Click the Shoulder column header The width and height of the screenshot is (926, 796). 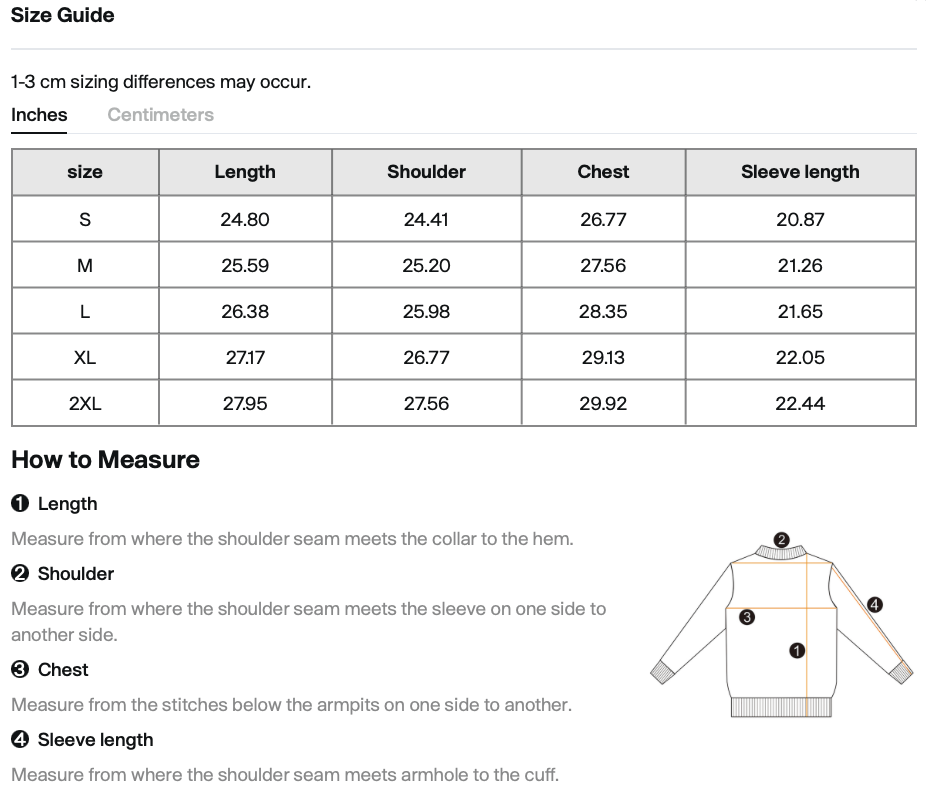tap(426, 172)
